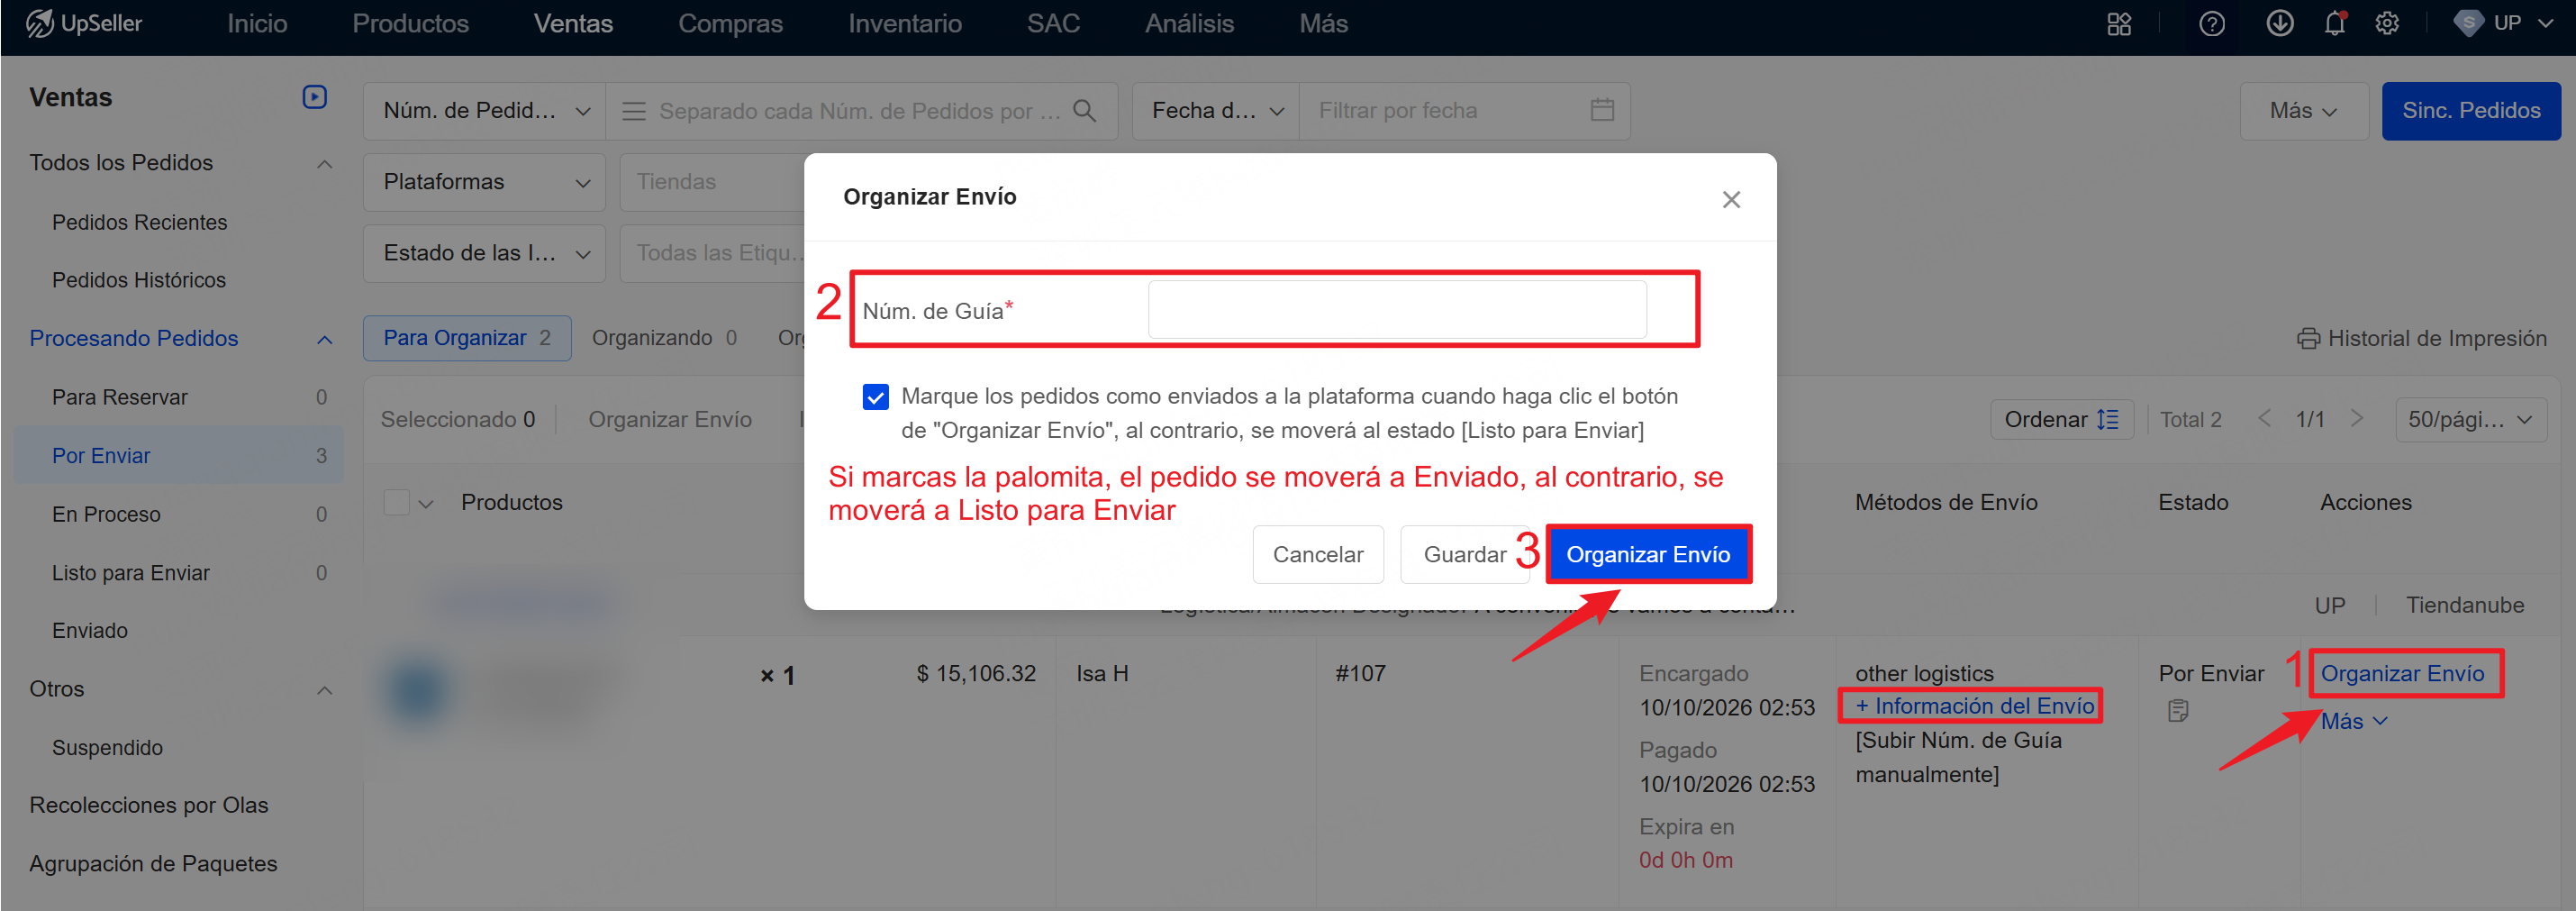Switch to the Organizando tab
This screenshot has width=2576, height=911.
pyautogui.click(x=664, y=338)
